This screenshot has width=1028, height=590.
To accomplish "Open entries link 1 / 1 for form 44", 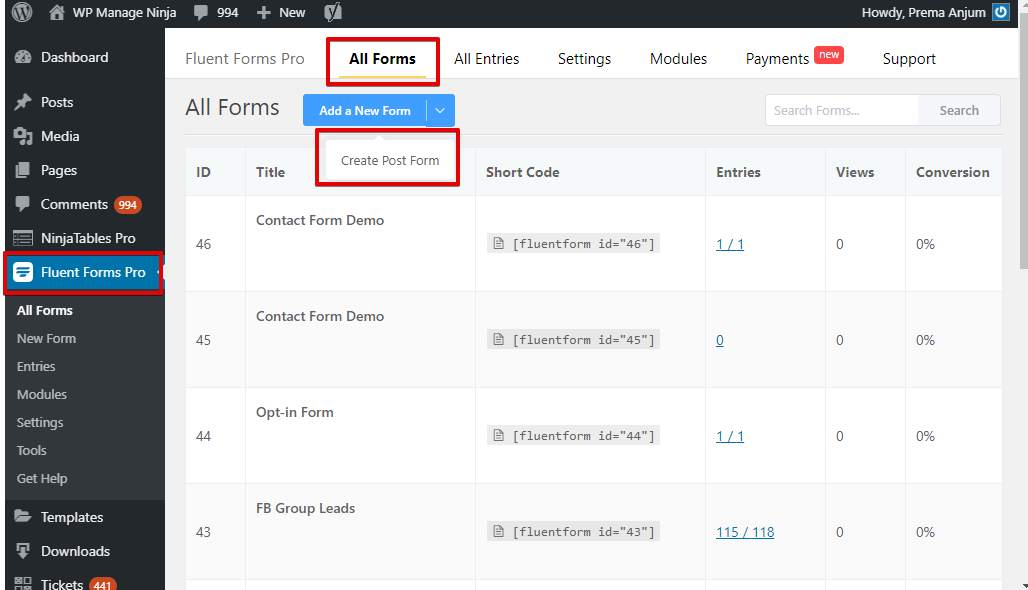I will (730, 436).
